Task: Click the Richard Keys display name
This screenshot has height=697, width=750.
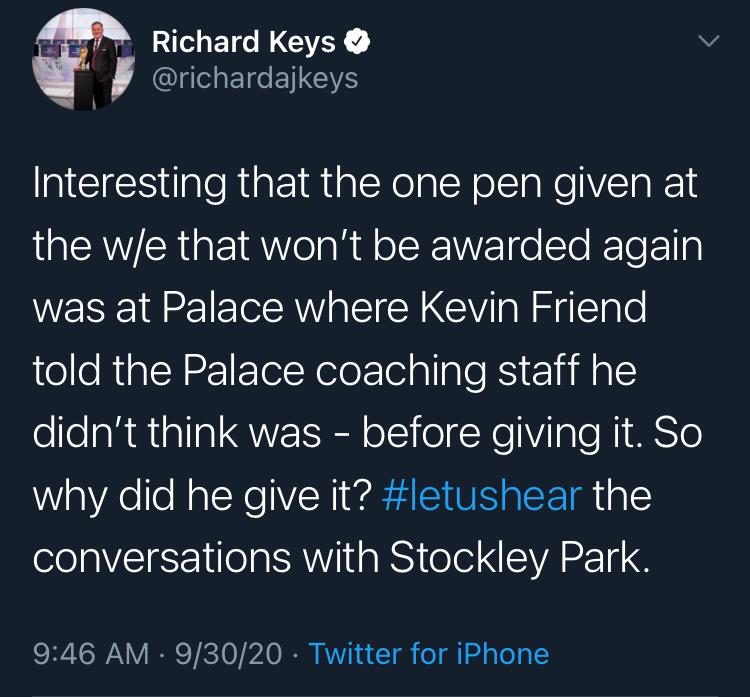Action: pos(243,41)
